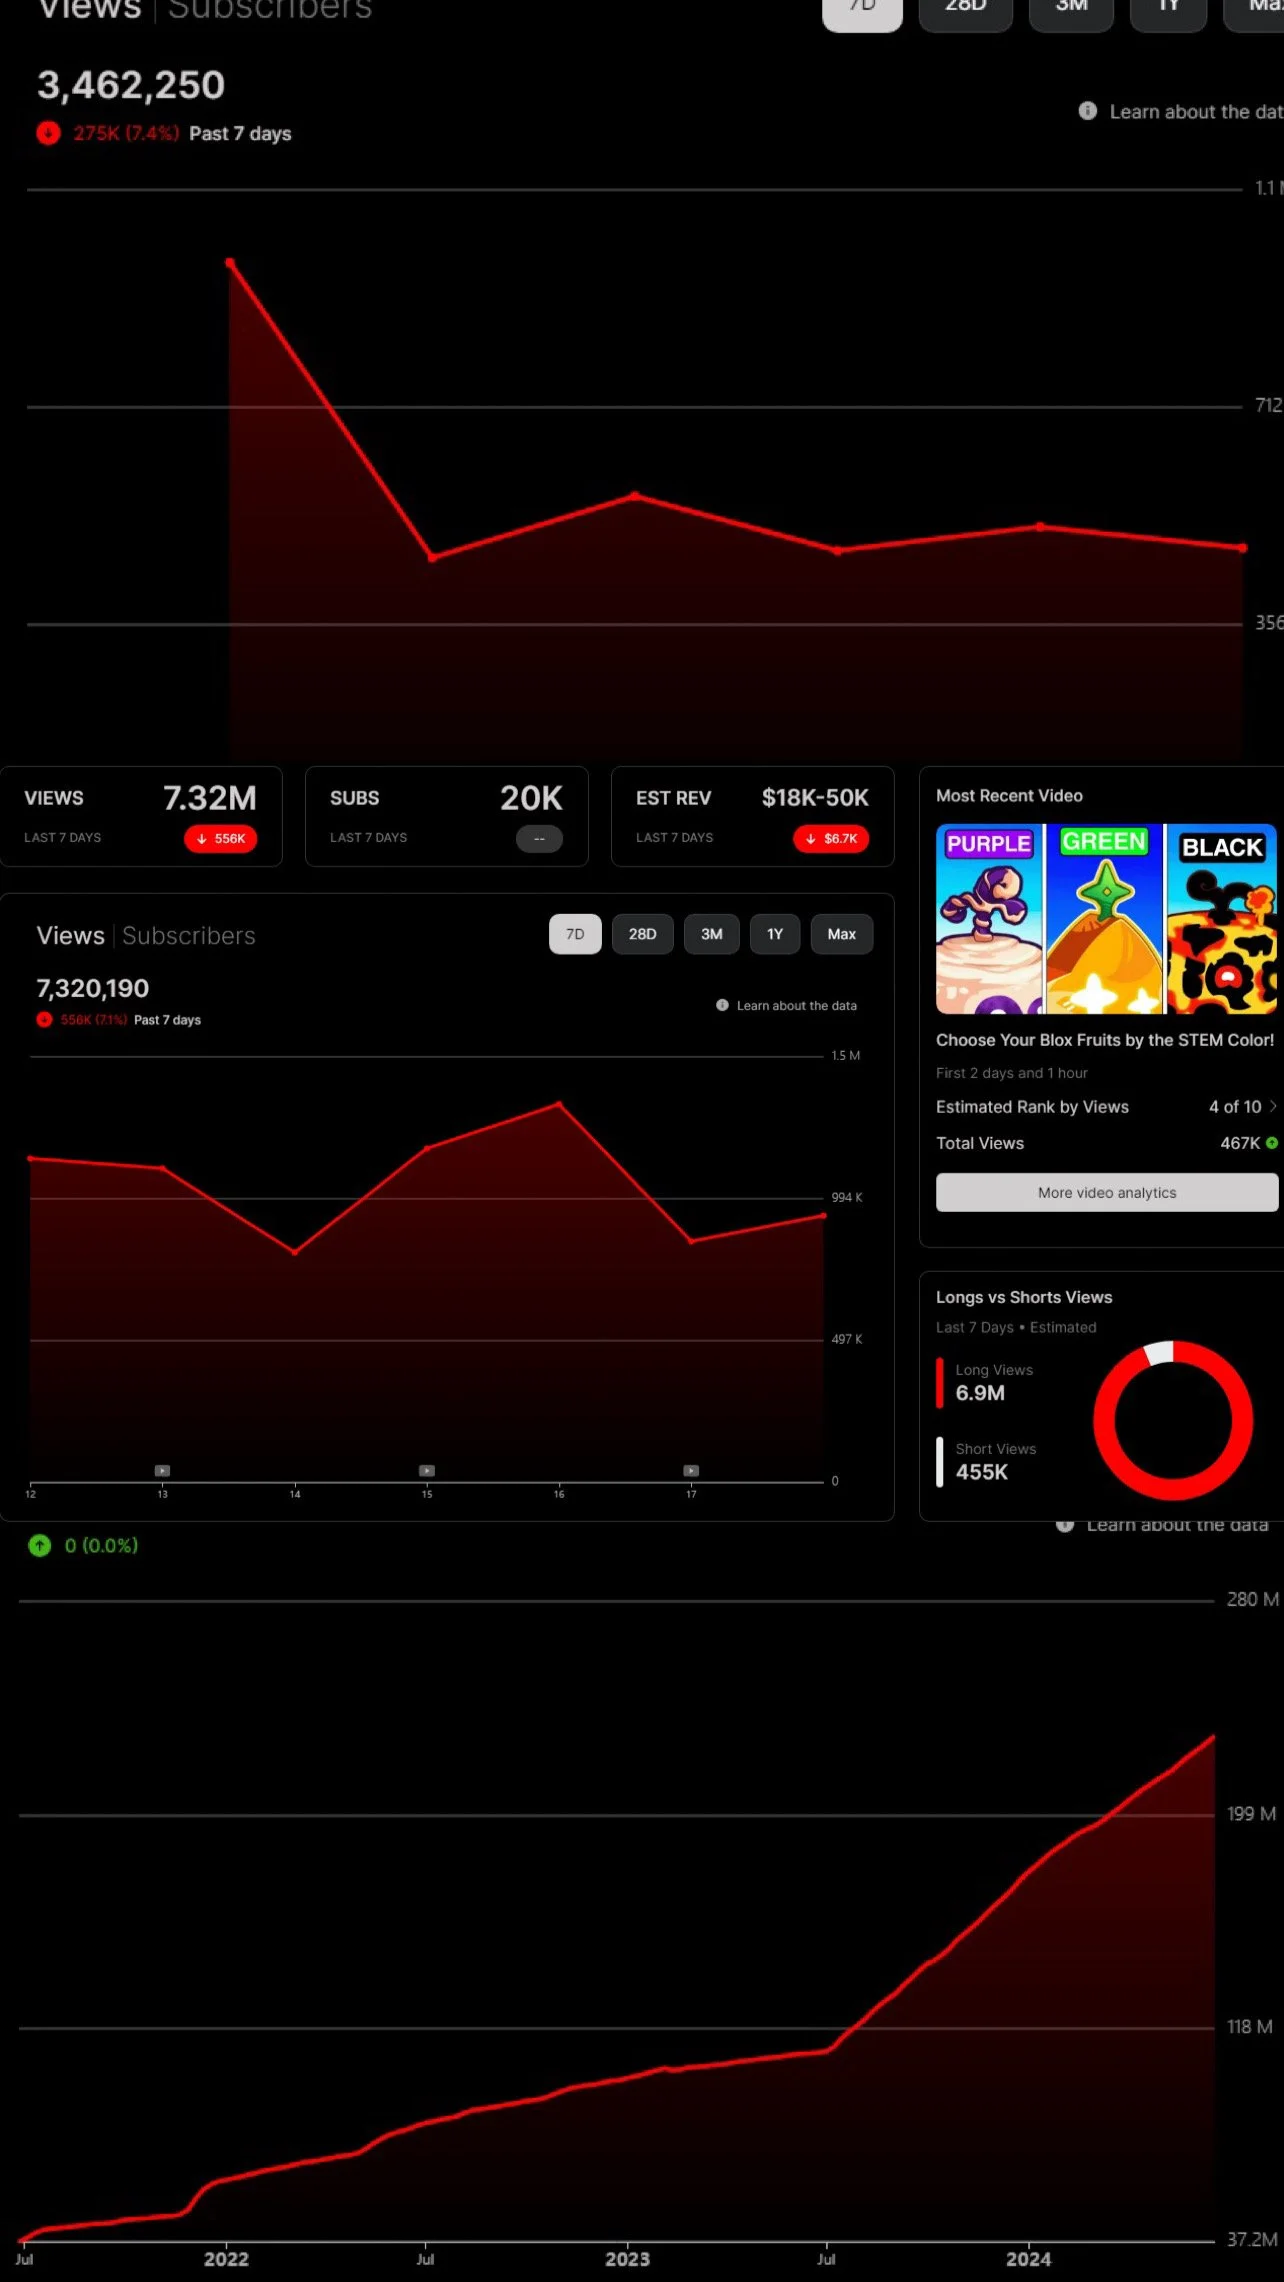Viewport: 1284px width, 2282px height.
Task: Select the 28D range in the 7,320,190 Views panel
Action: [x=643, y=934]
